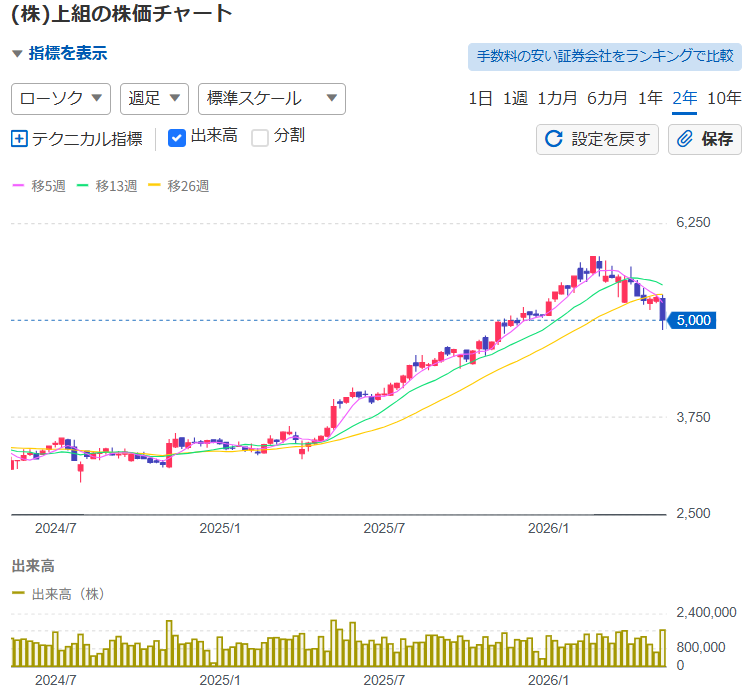This screenshot has height=691, width=747.
Task: Collapse the 指標を表示 triangle icon
Action: (17, 54)
